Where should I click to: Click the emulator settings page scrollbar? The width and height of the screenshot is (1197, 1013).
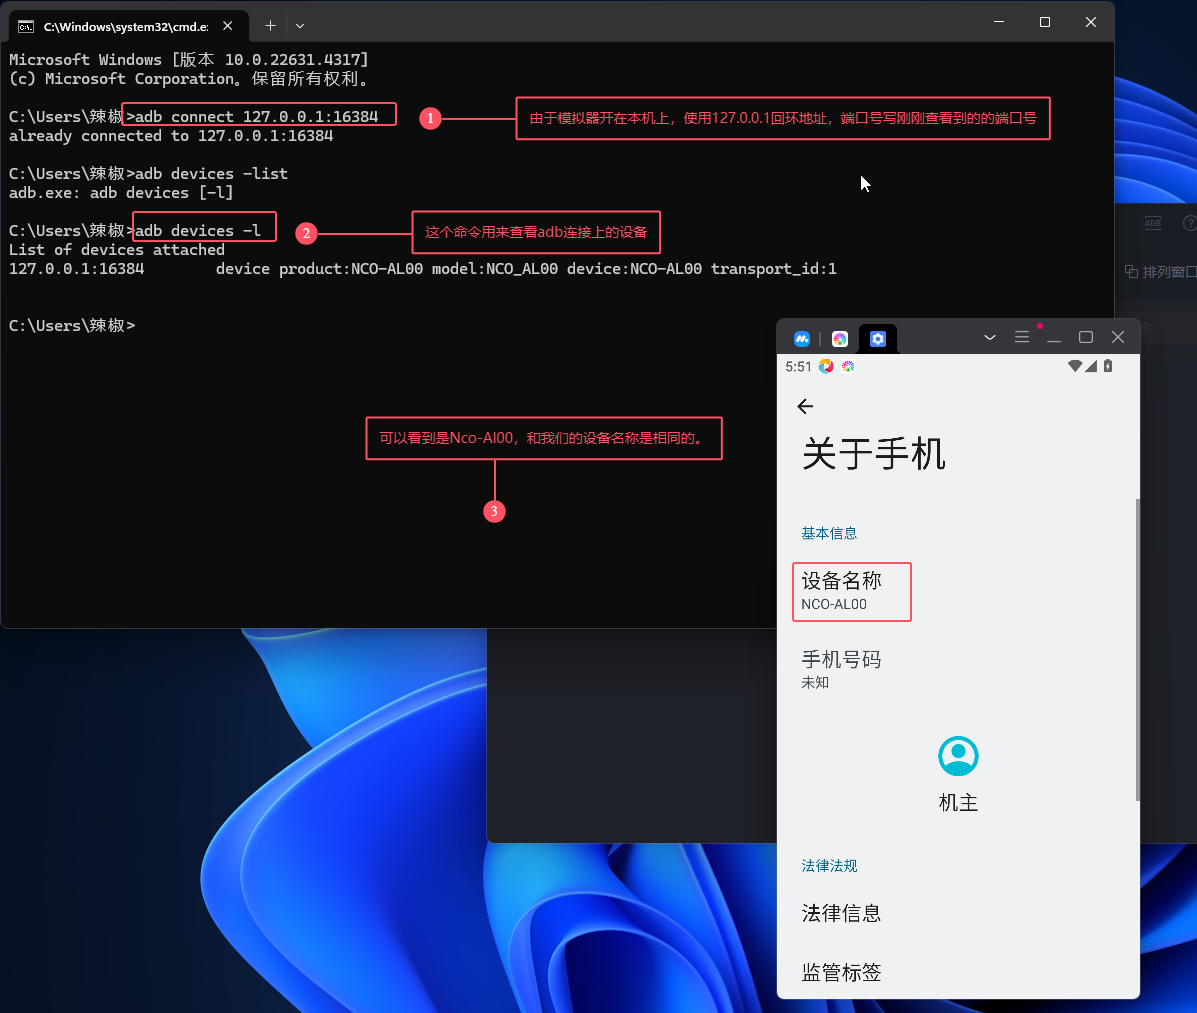1137,649
